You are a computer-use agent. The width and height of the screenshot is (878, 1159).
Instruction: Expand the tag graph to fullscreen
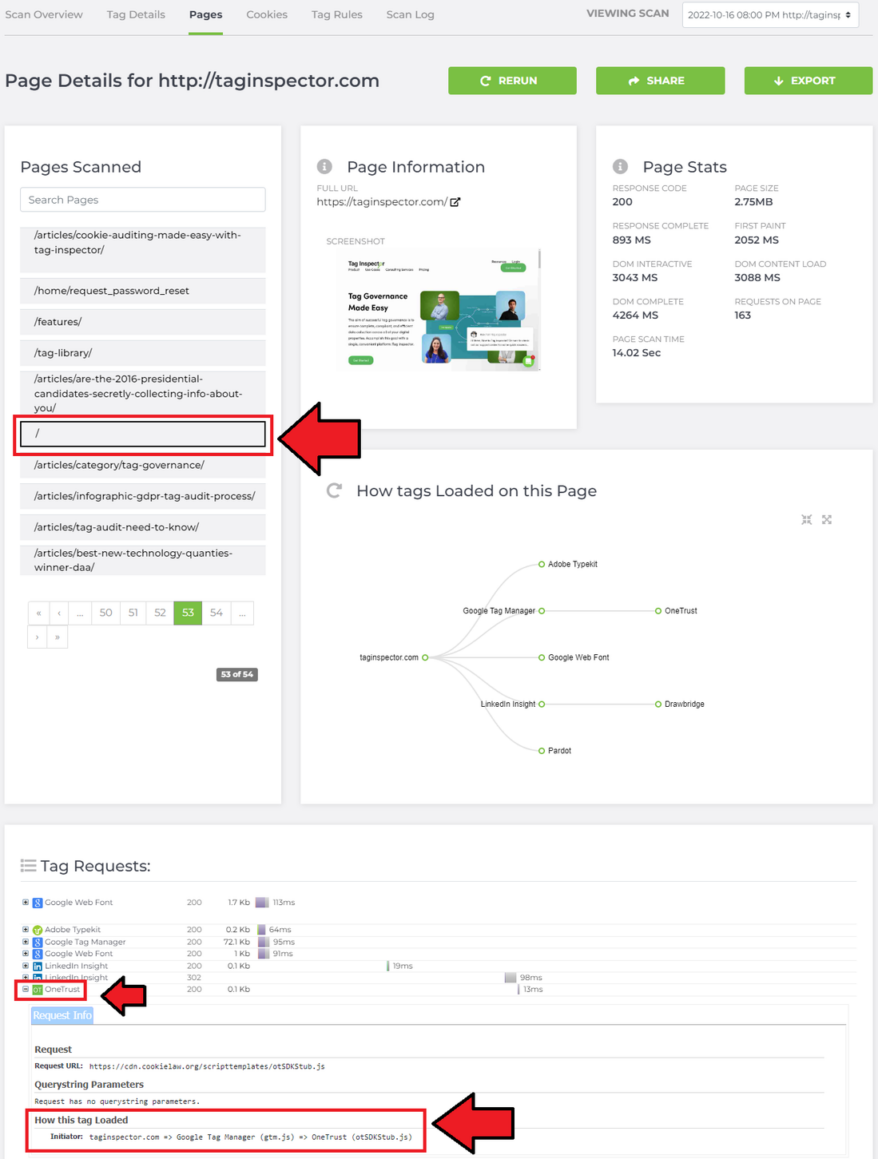pyautogui.click(x=827, y=519)
